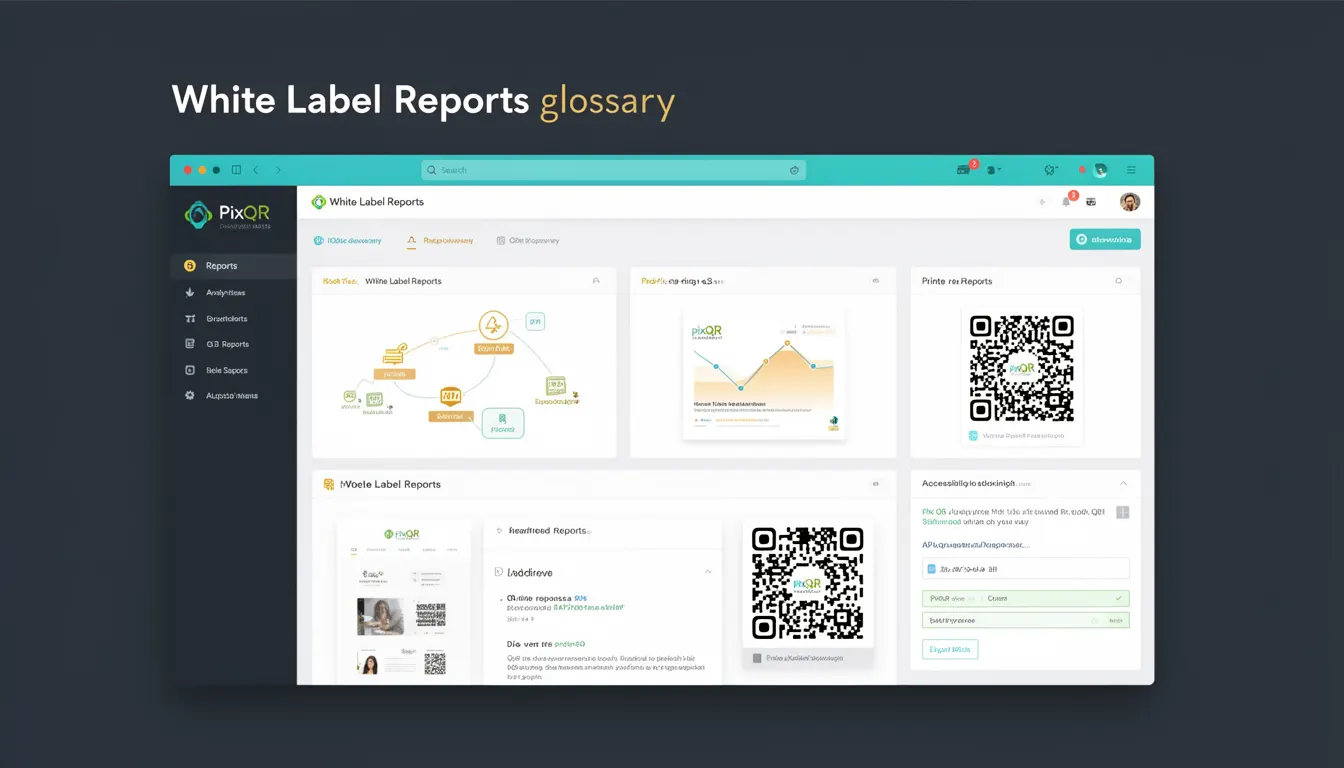Open the sidebar item with gear icon

(x=233, y=396)
